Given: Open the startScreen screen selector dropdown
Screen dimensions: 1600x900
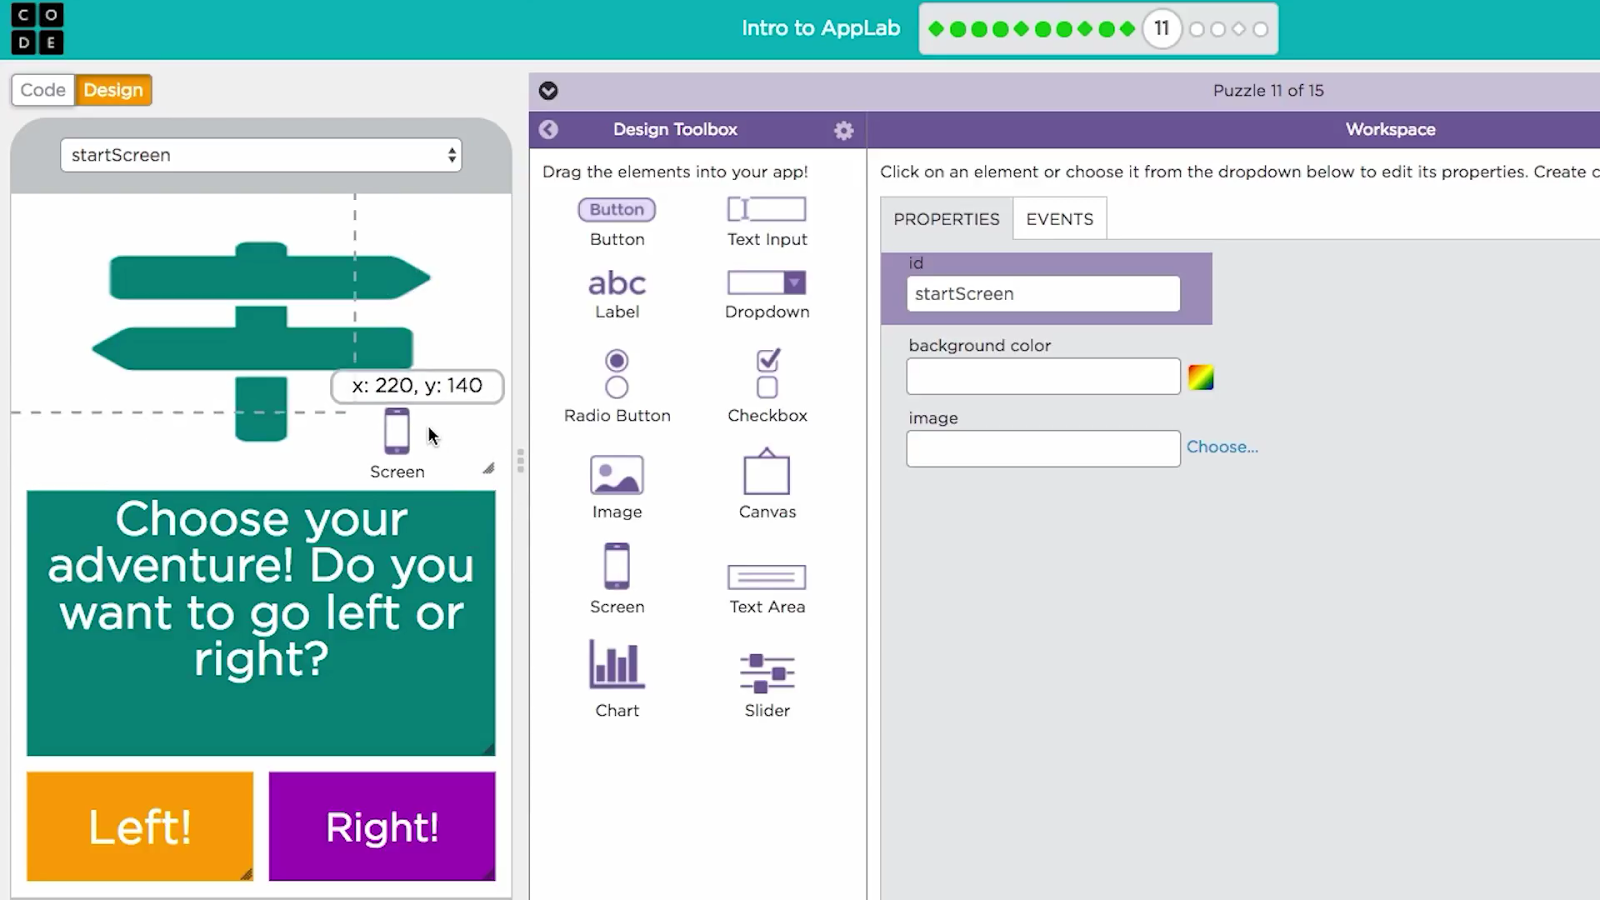Looking at the screenshot, I should 261,155.
